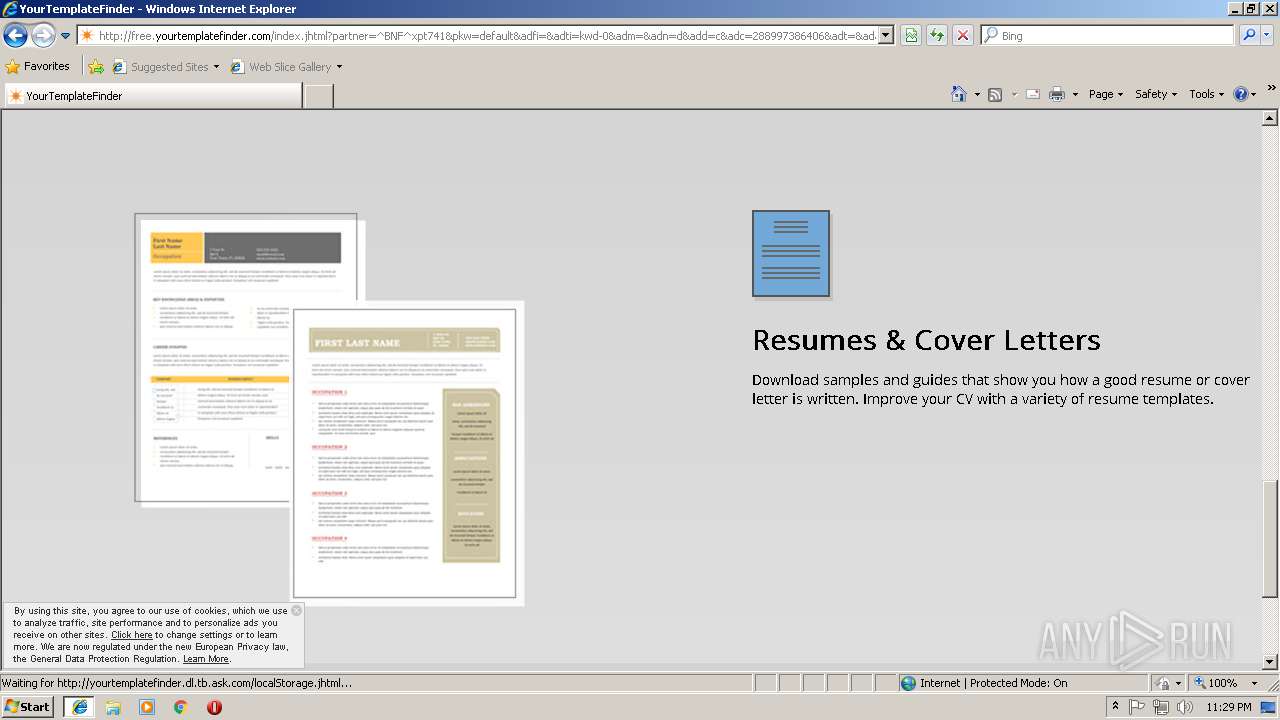Screen dimensions: 1280x720
Task: Open the Page menu
Action: tap(1106, 94)
